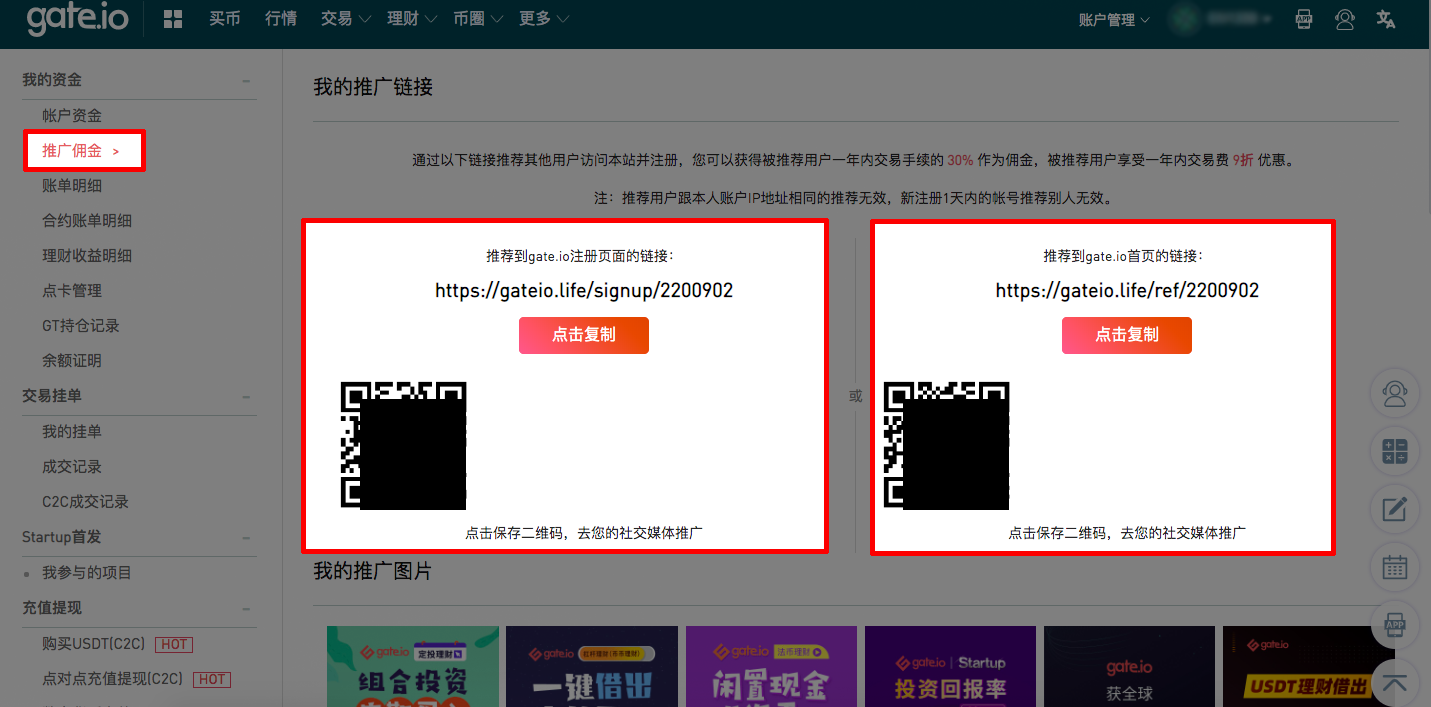This screenshot has height=707, width=1431.
Task: Select the 获全球 promo image
Action: coord(1129,666)
